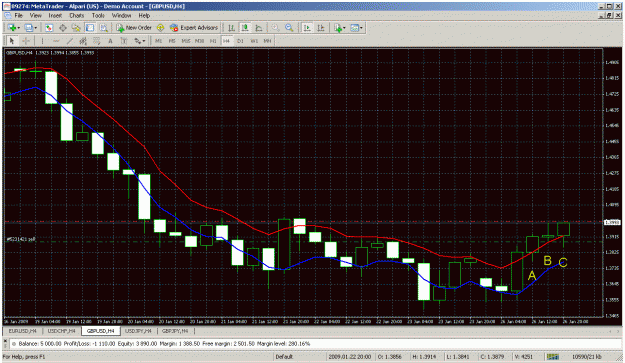The width and height of the screenshot is (625, 363).
Task: Open the View menu
Action: (x=35, y=16)
